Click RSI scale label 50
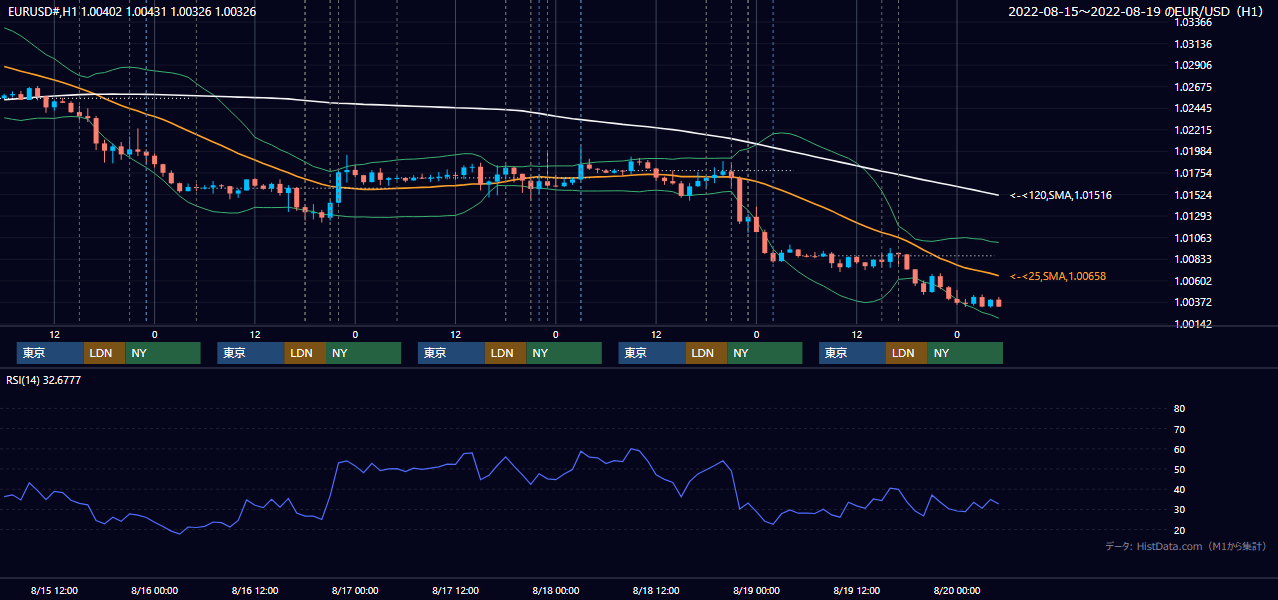 point(1180,469)
